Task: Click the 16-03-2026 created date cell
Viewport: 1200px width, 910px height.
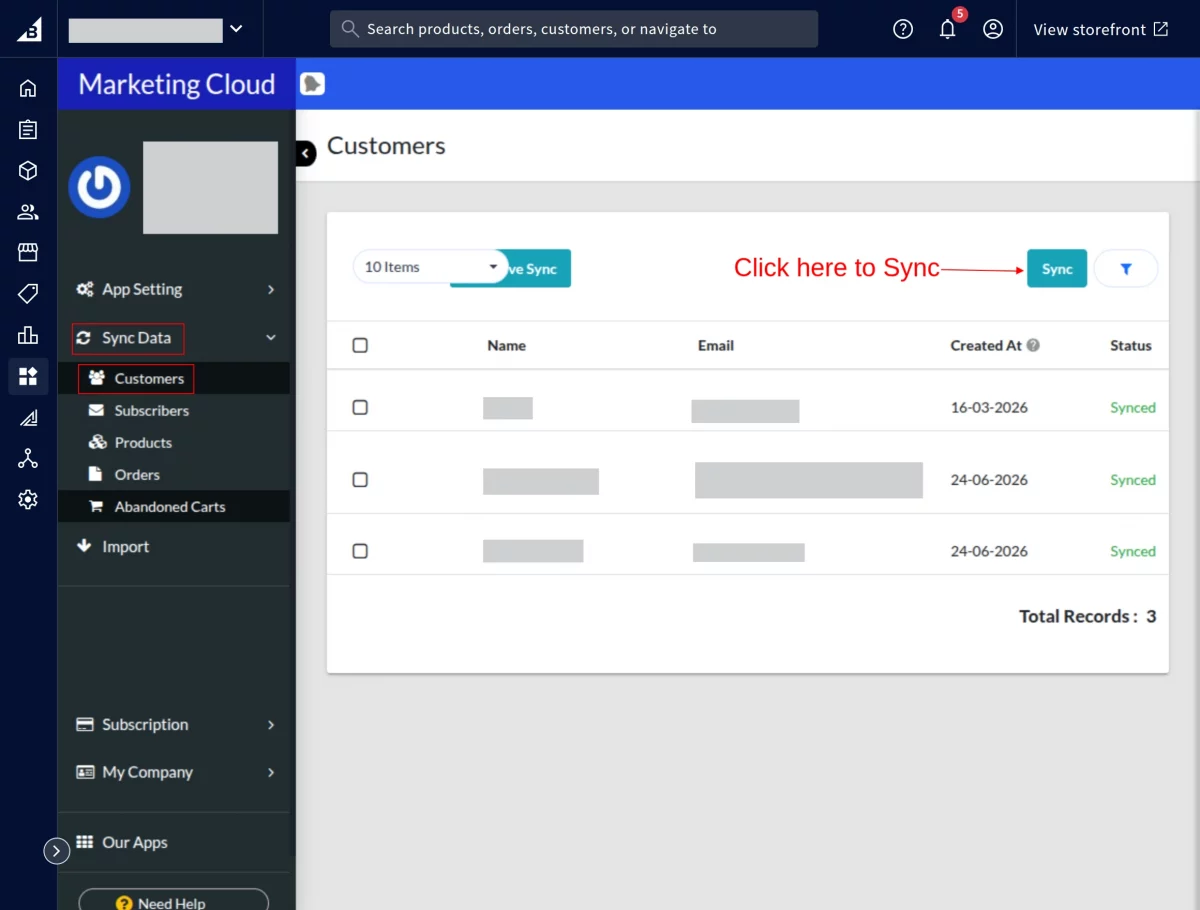Action: coord(989,407)
